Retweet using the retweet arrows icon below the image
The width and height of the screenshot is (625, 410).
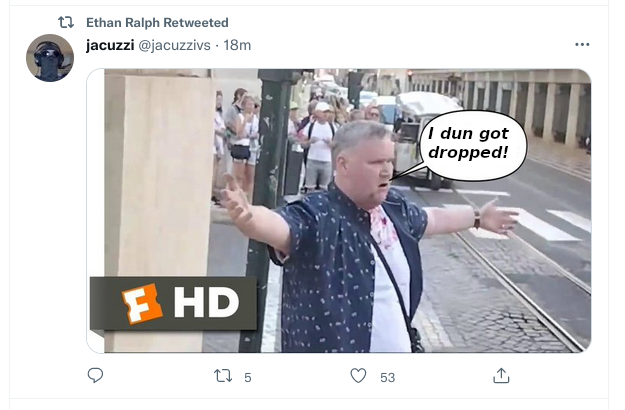click(x=223, y=376)
